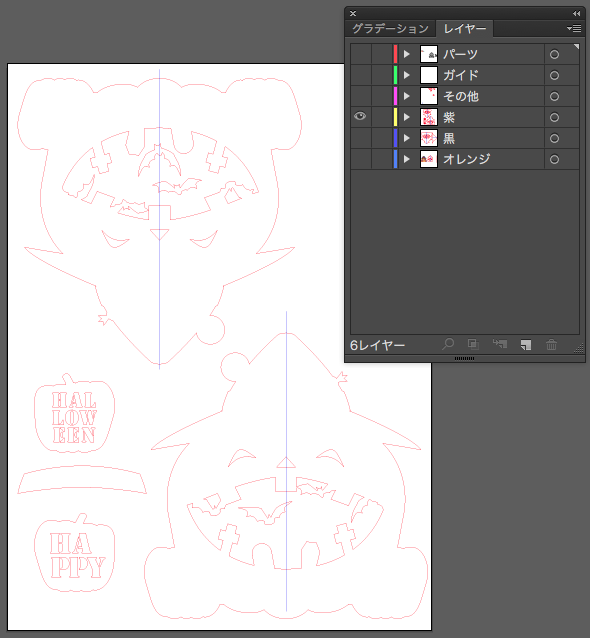Expand the その他 layer disclosure triangle
The height and width of the screenshot is (638, 590).
(x=406, y=96)
